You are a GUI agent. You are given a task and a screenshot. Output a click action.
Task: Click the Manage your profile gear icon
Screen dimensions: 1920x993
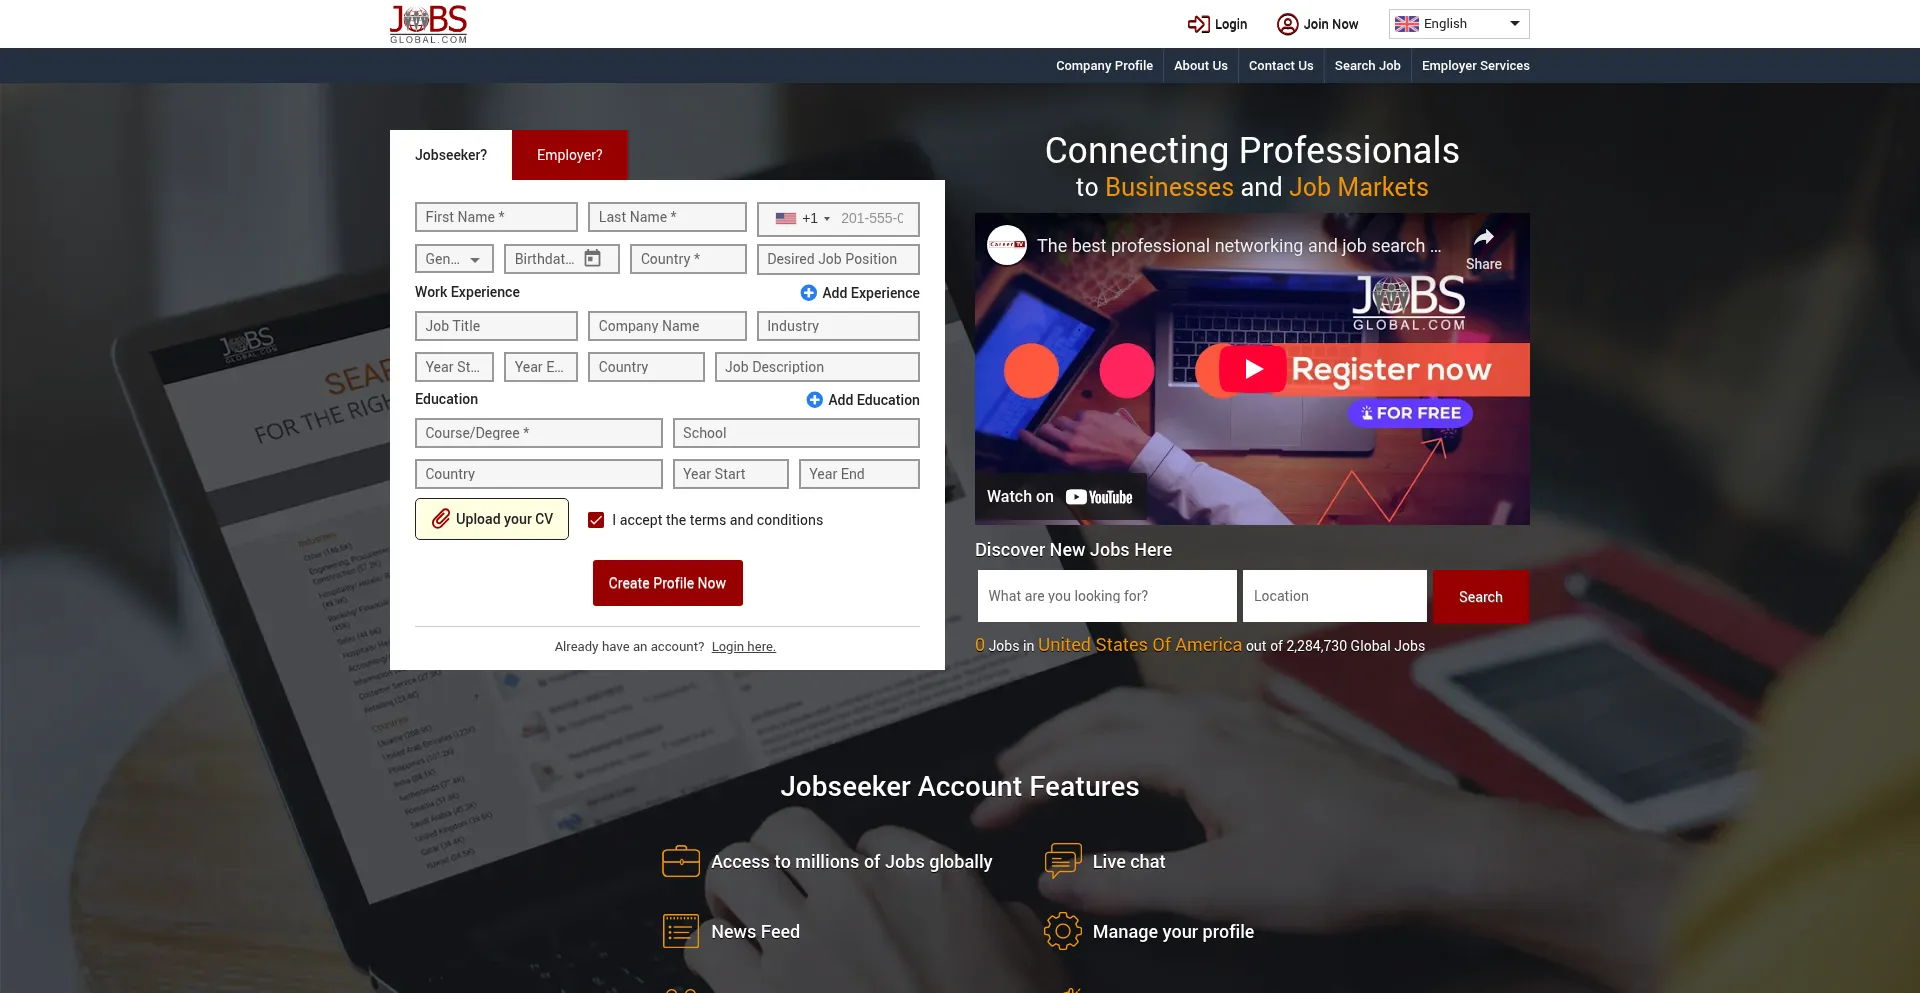1063,931
